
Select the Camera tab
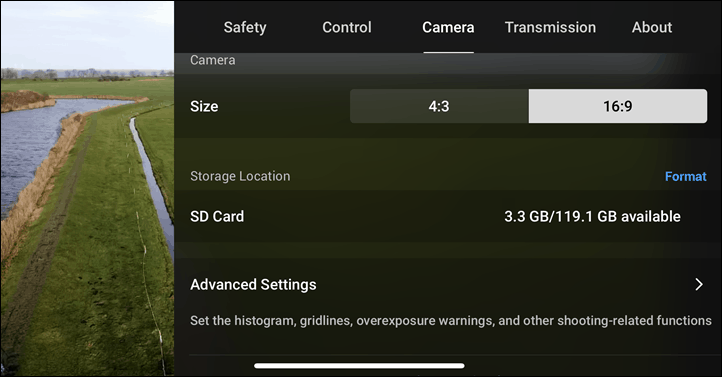click(x=448, y=28)
